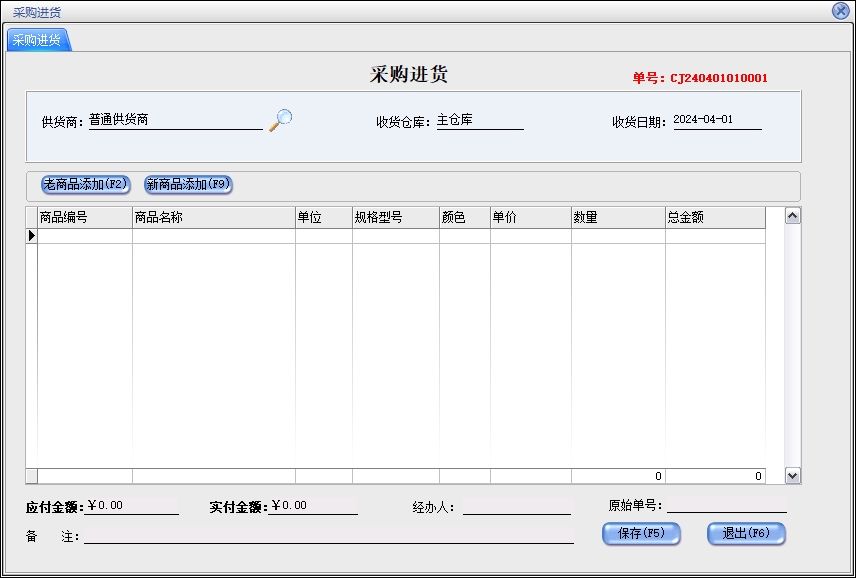856x578 pixels.
Task: Click the 商品编号 column header
Action: point(84,217)
